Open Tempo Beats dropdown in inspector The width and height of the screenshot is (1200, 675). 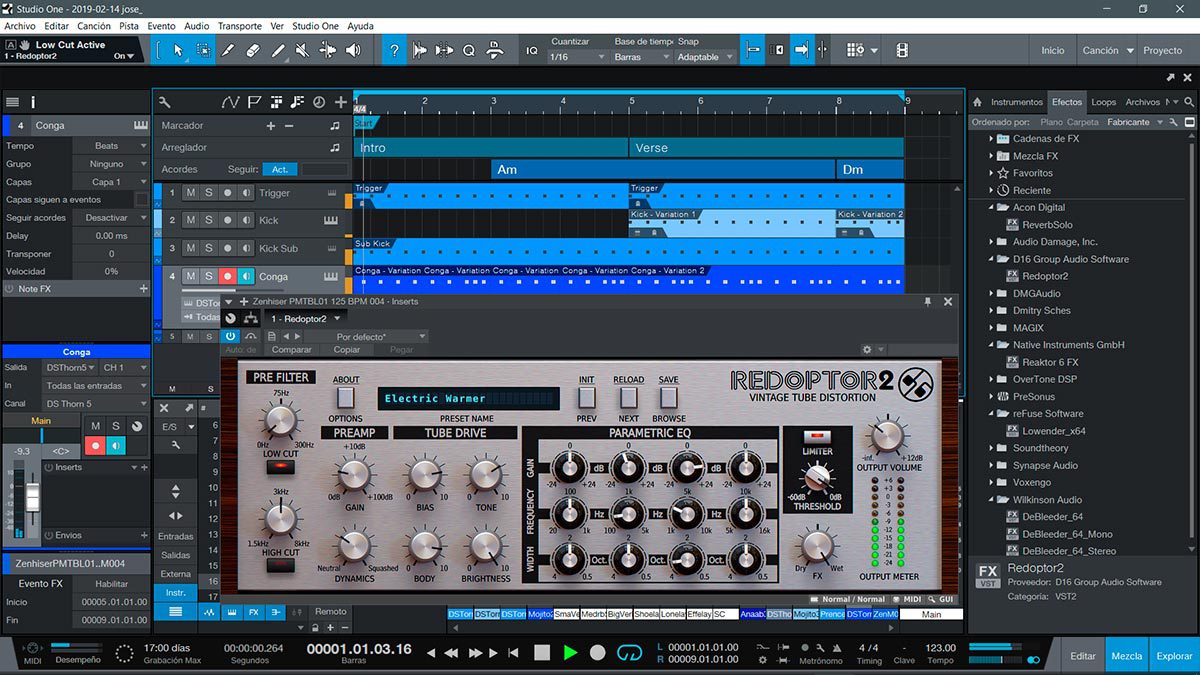(110, 146)
